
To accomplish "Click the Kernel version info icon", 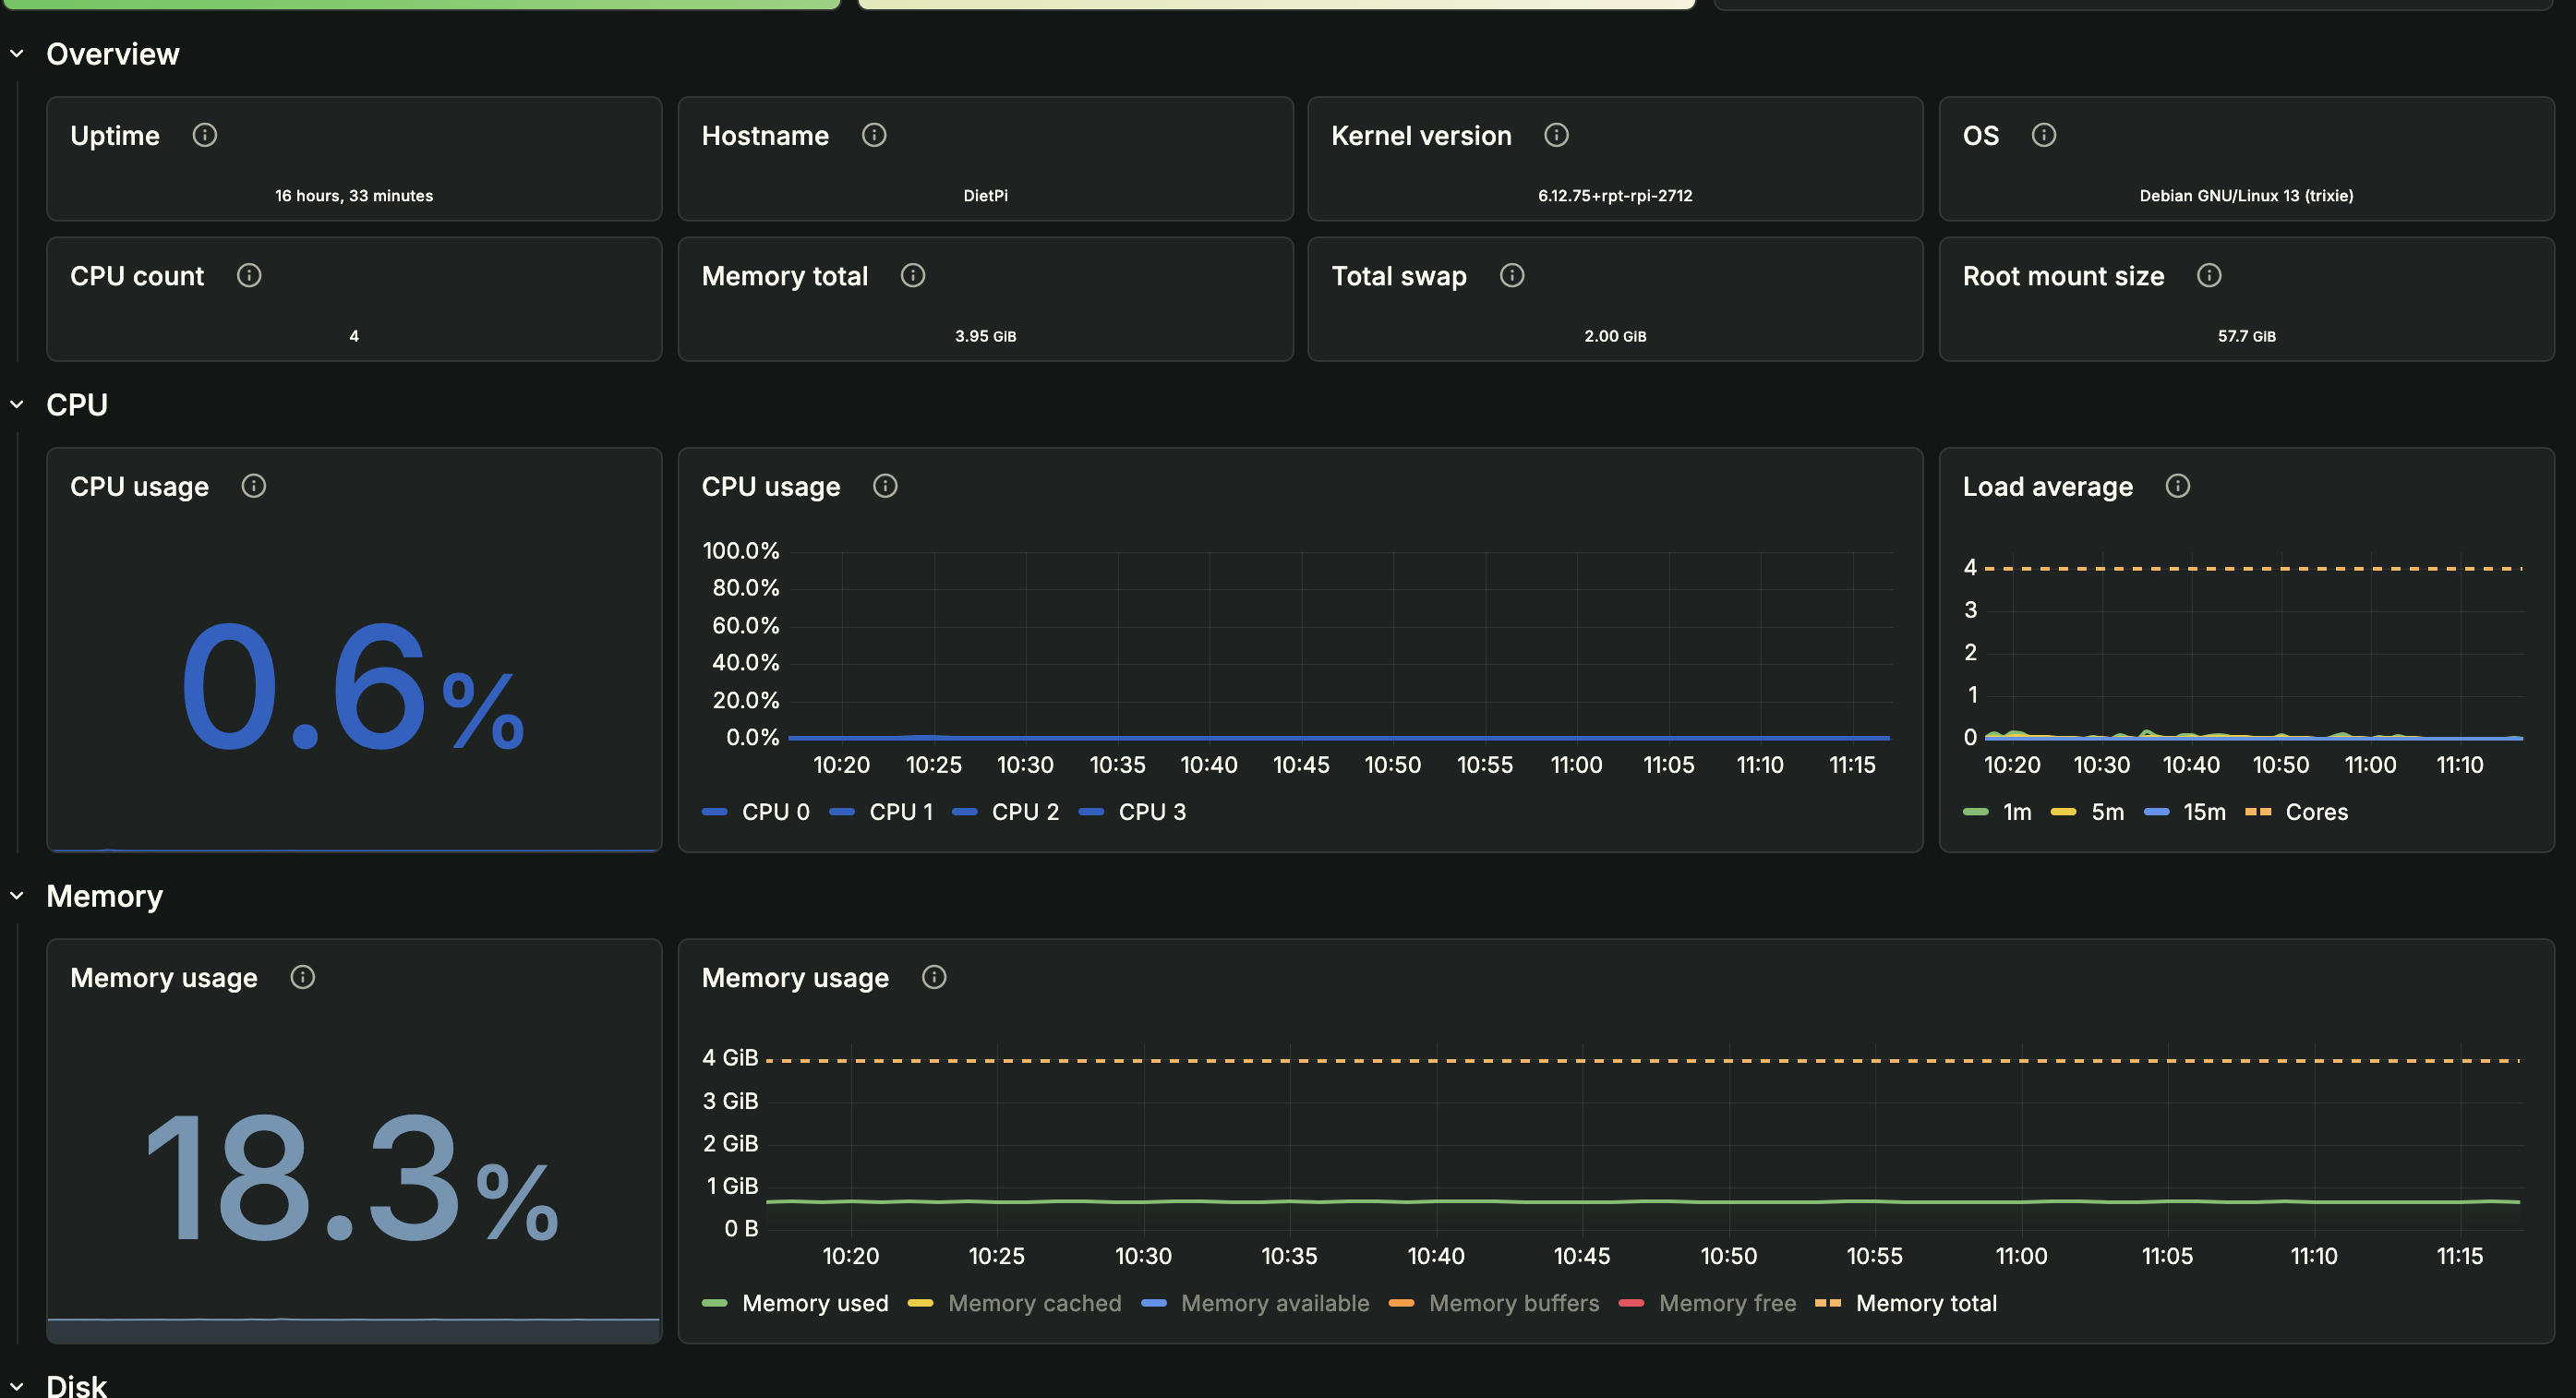I will click(1557, 135).
